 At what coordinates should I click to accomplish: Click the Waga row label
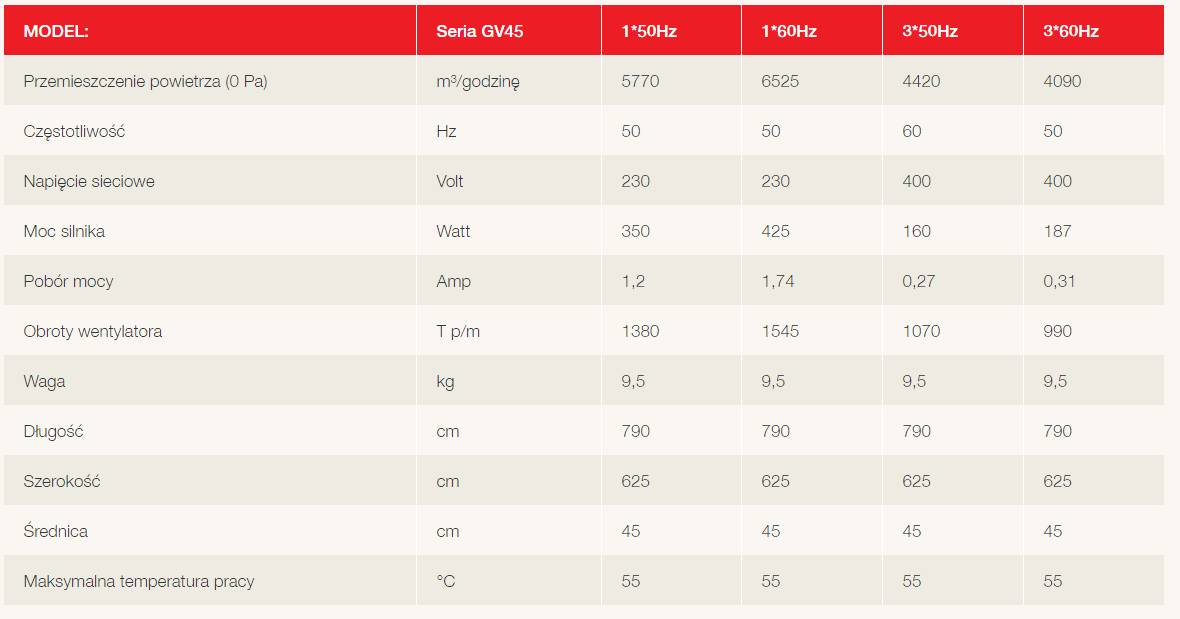click(x=44, y=381)
